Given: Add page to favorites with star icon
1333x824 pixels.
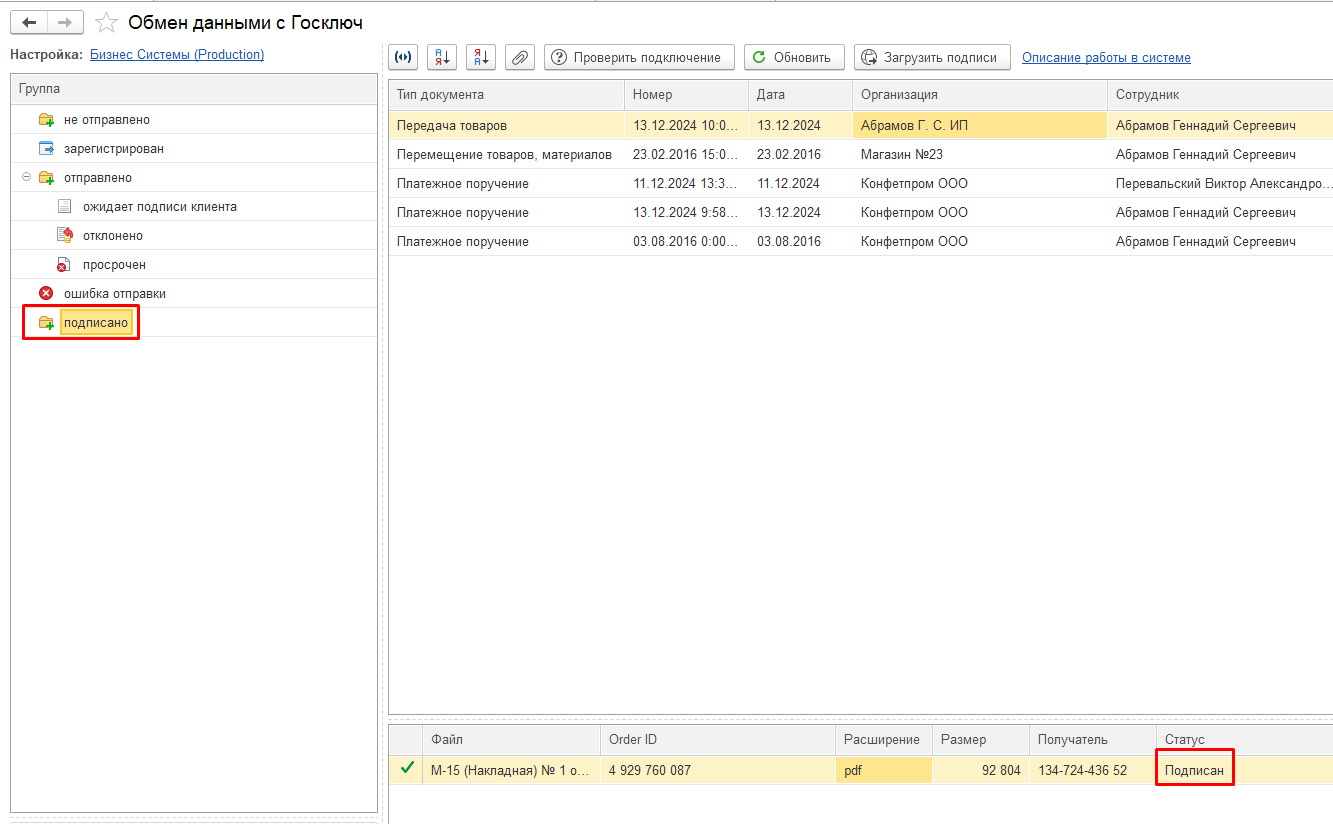Looking at the screenshot, I should click(106, 22).
